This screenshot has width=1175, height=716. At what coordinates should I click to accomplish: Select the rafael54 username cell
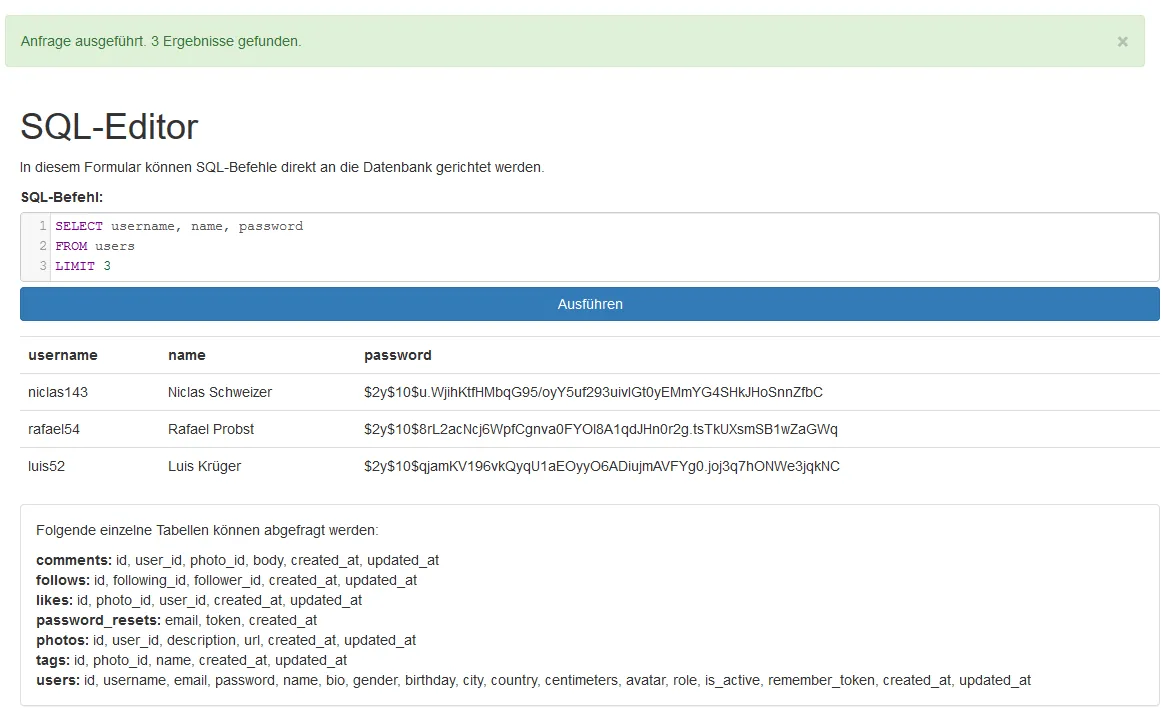pos(54,429)
